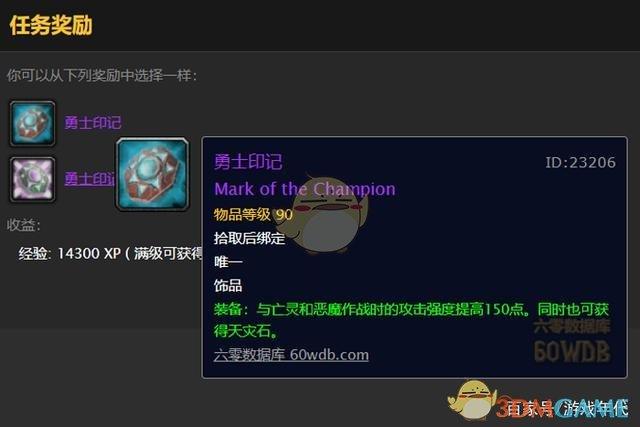Click the purple Mark of the Champion reward icon

pyautogui.click(x=32, y=180)
